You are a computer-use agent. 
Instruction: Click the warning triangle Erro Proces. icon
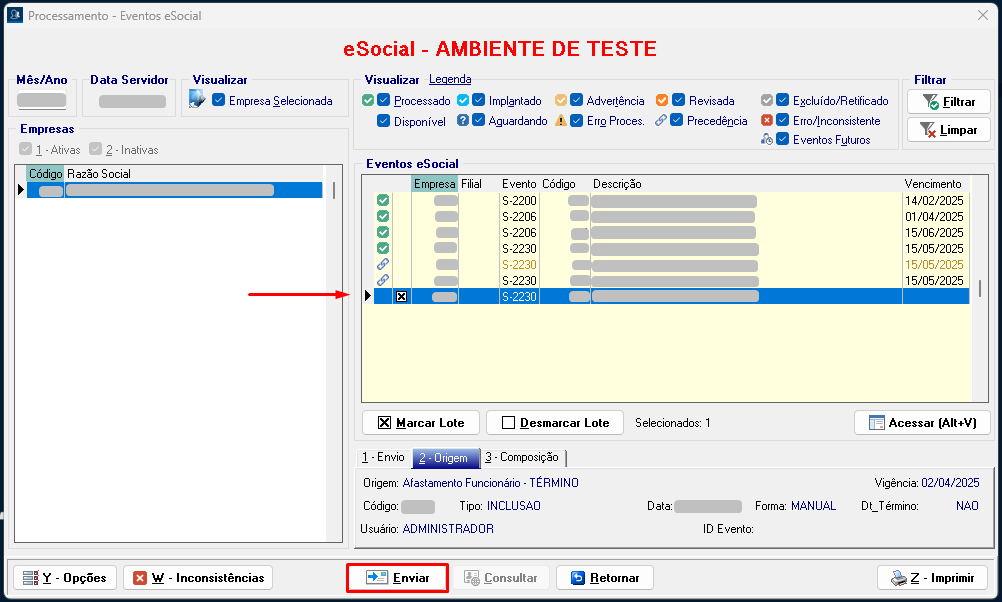tap(561, 121)
